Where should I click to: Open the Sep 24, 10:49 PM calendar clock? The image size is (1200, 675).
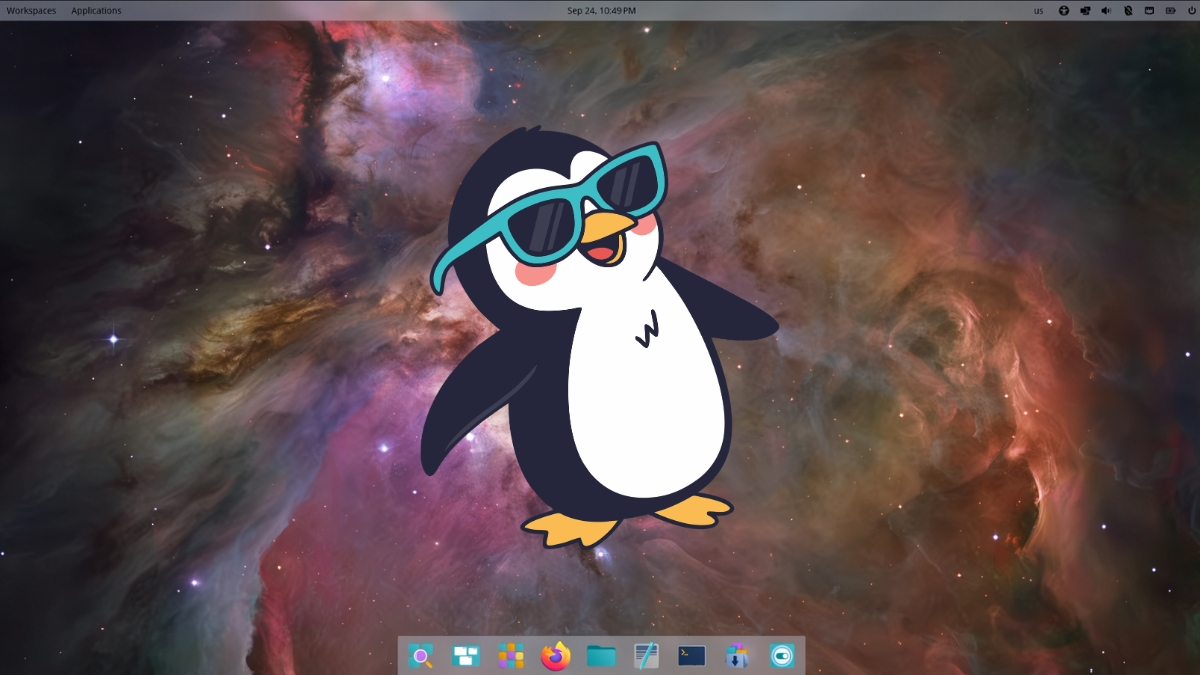coord(601,11)
